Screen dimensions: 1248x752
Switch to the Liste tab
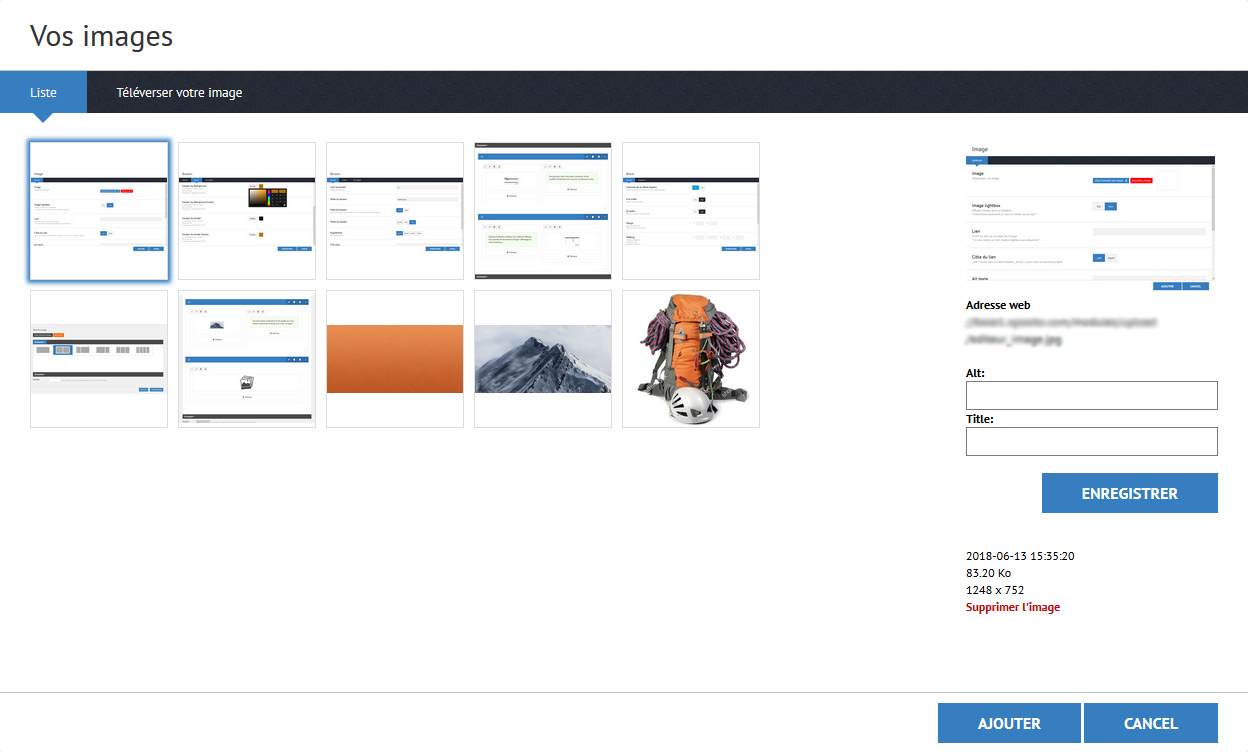tap(43, 92)
